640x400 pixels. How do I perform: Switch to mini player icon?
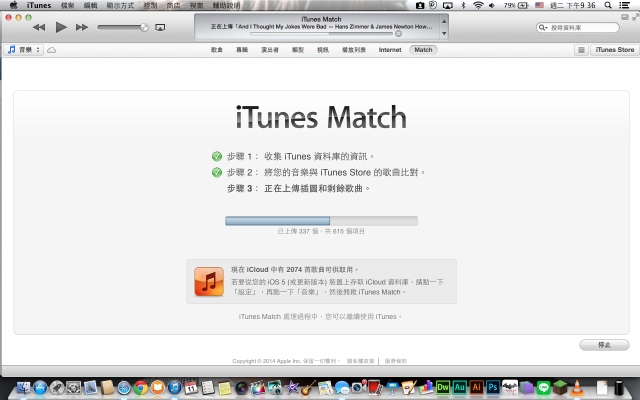(625, 17)
